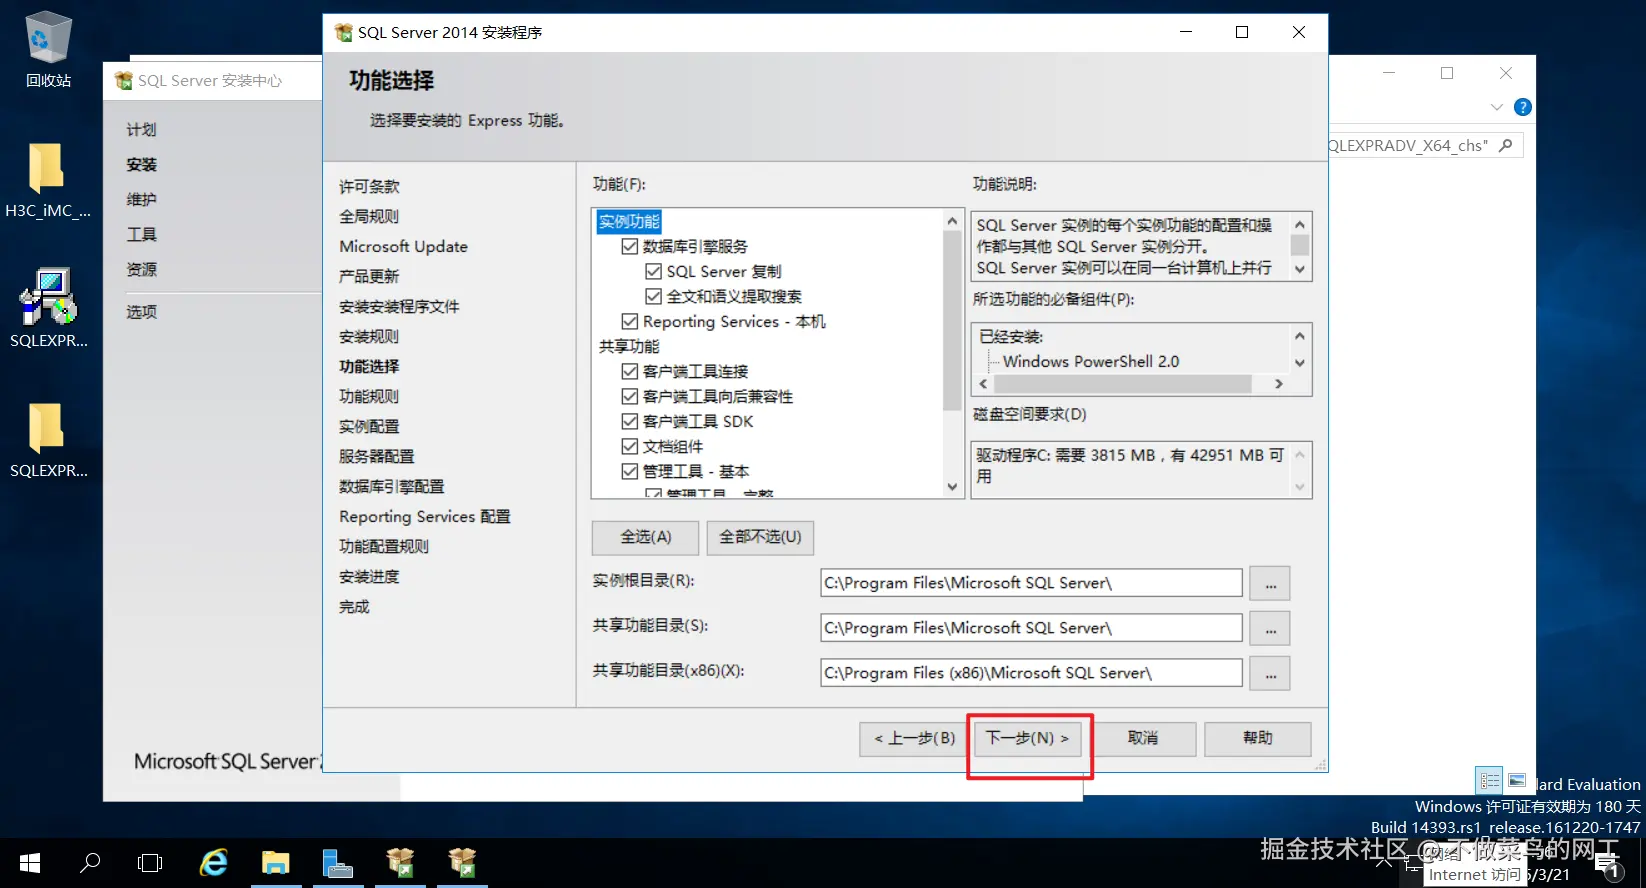Browse for the shared feature x86 directory (共享功能目录(x86))
This screenshot has width=1646, height=888.
(x=1270, y=673)
